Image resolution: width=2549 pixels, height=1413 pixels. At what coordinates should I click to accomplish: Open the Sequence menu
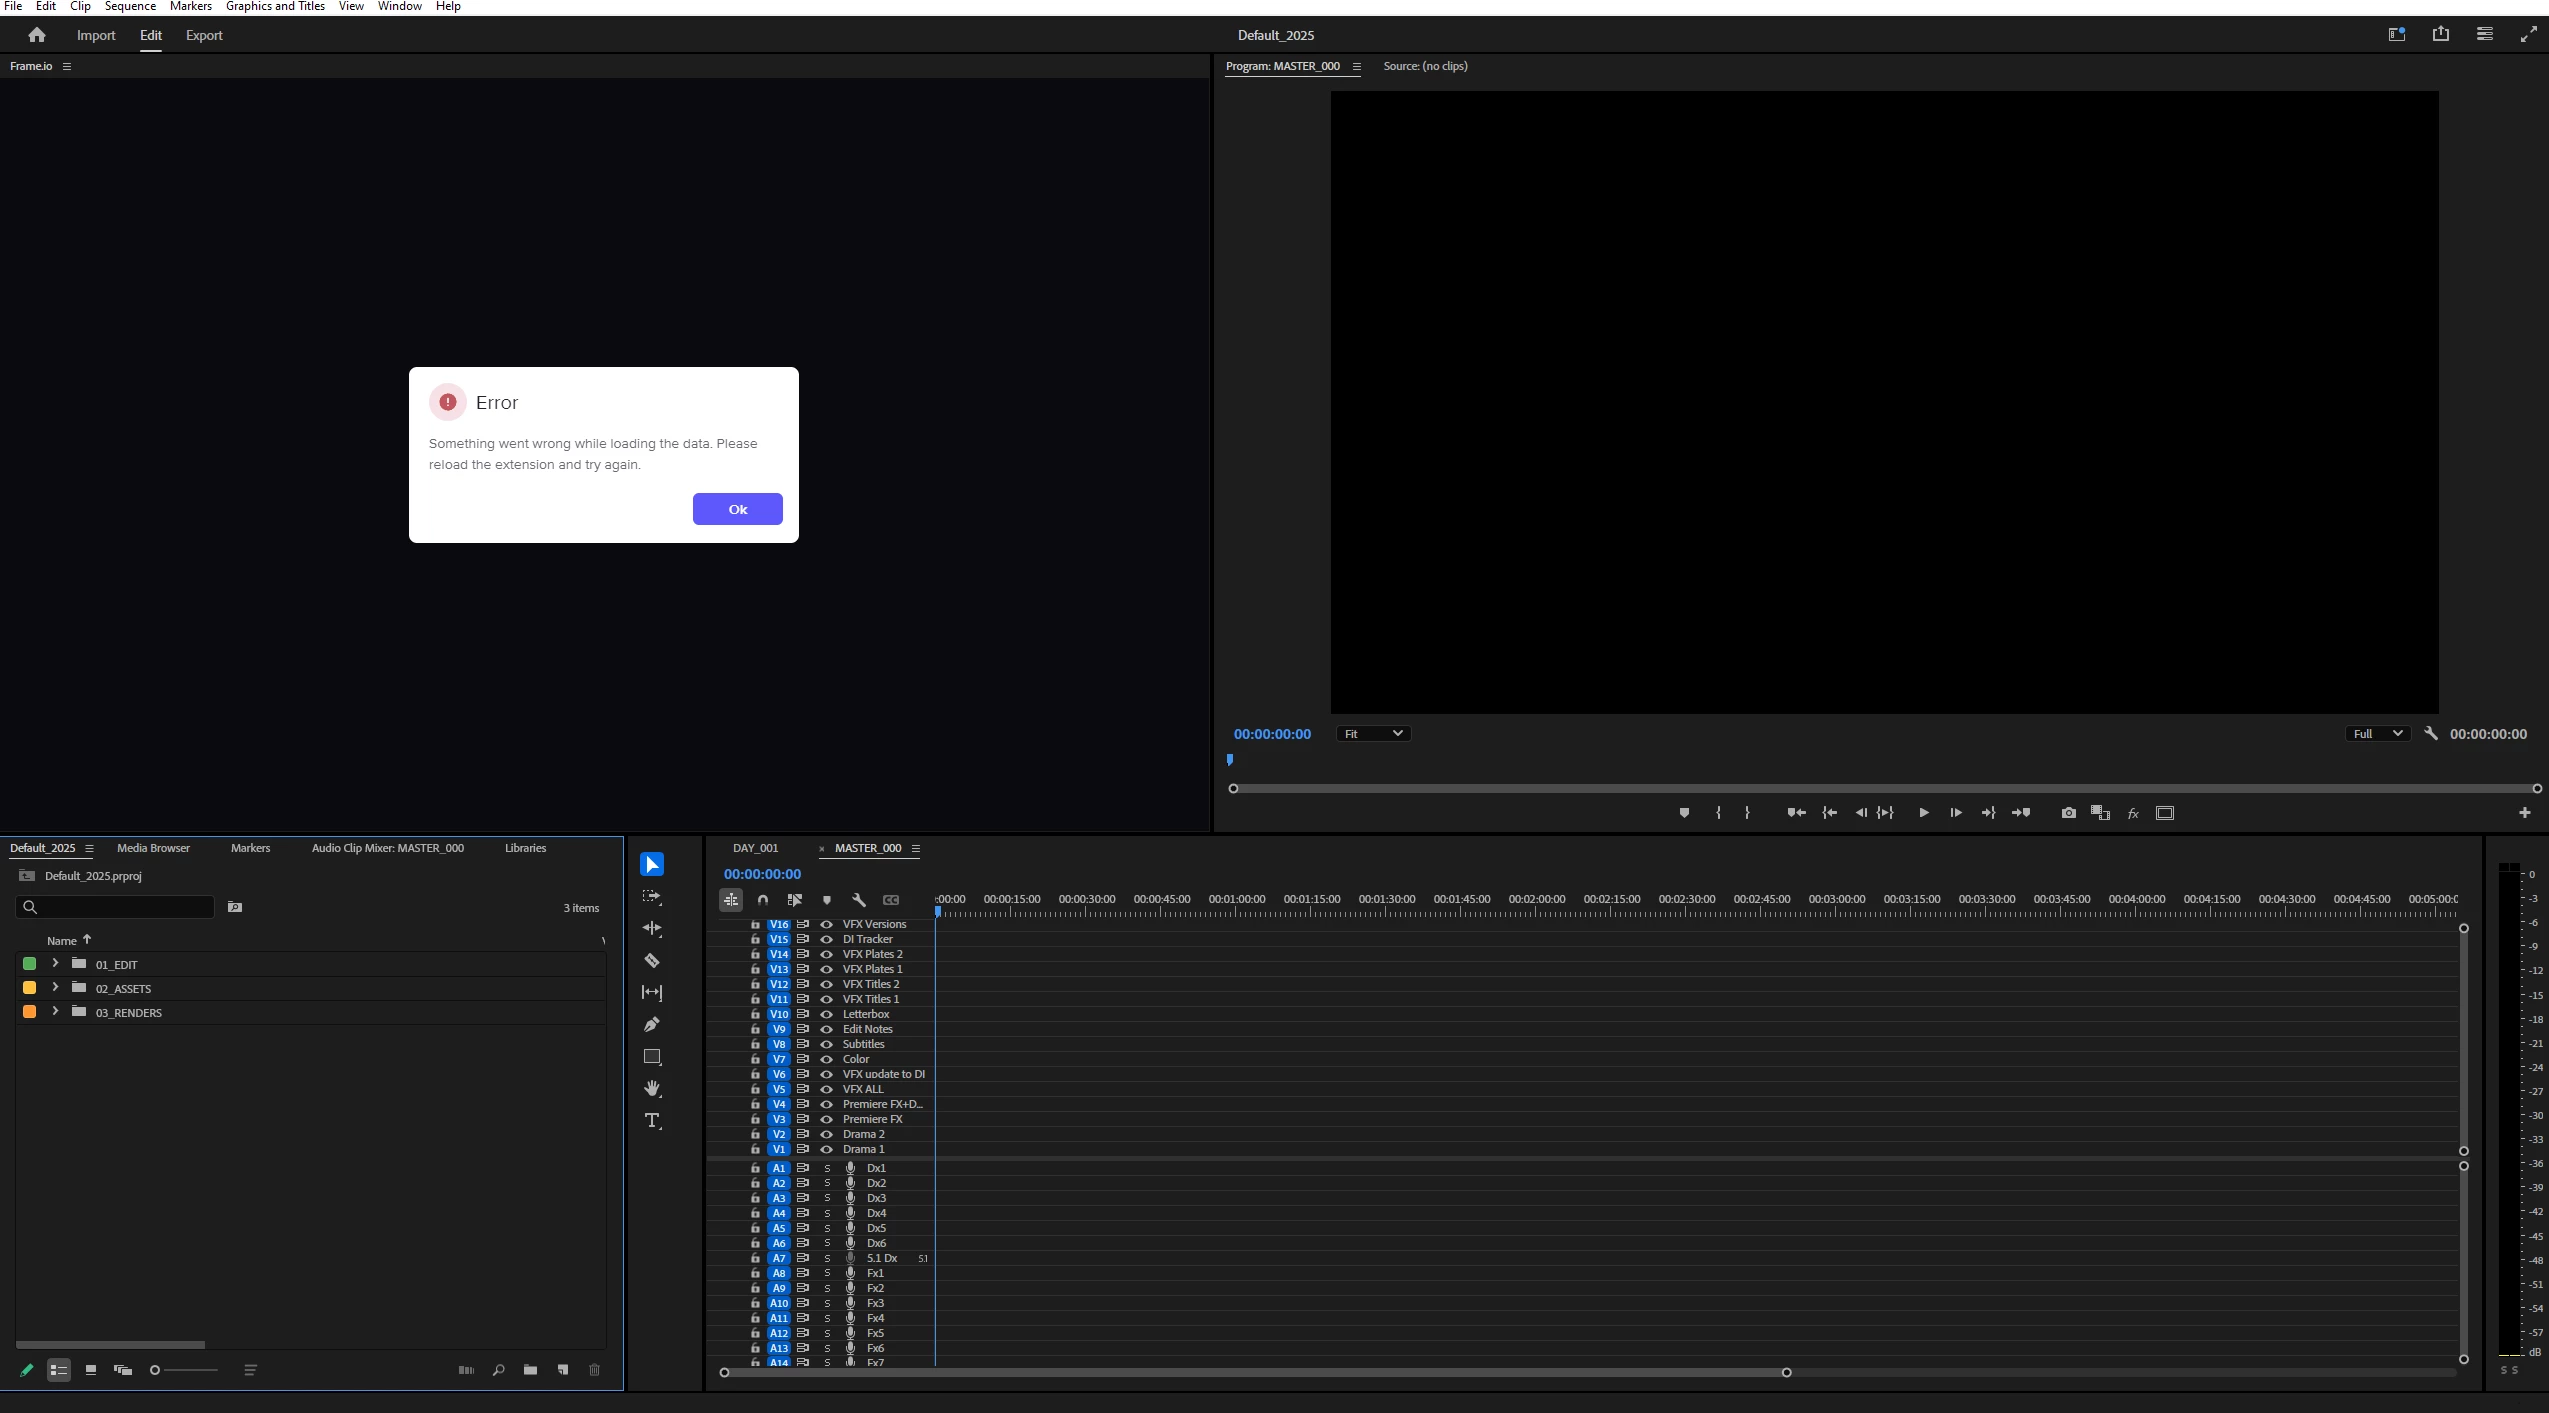point(130,7)
